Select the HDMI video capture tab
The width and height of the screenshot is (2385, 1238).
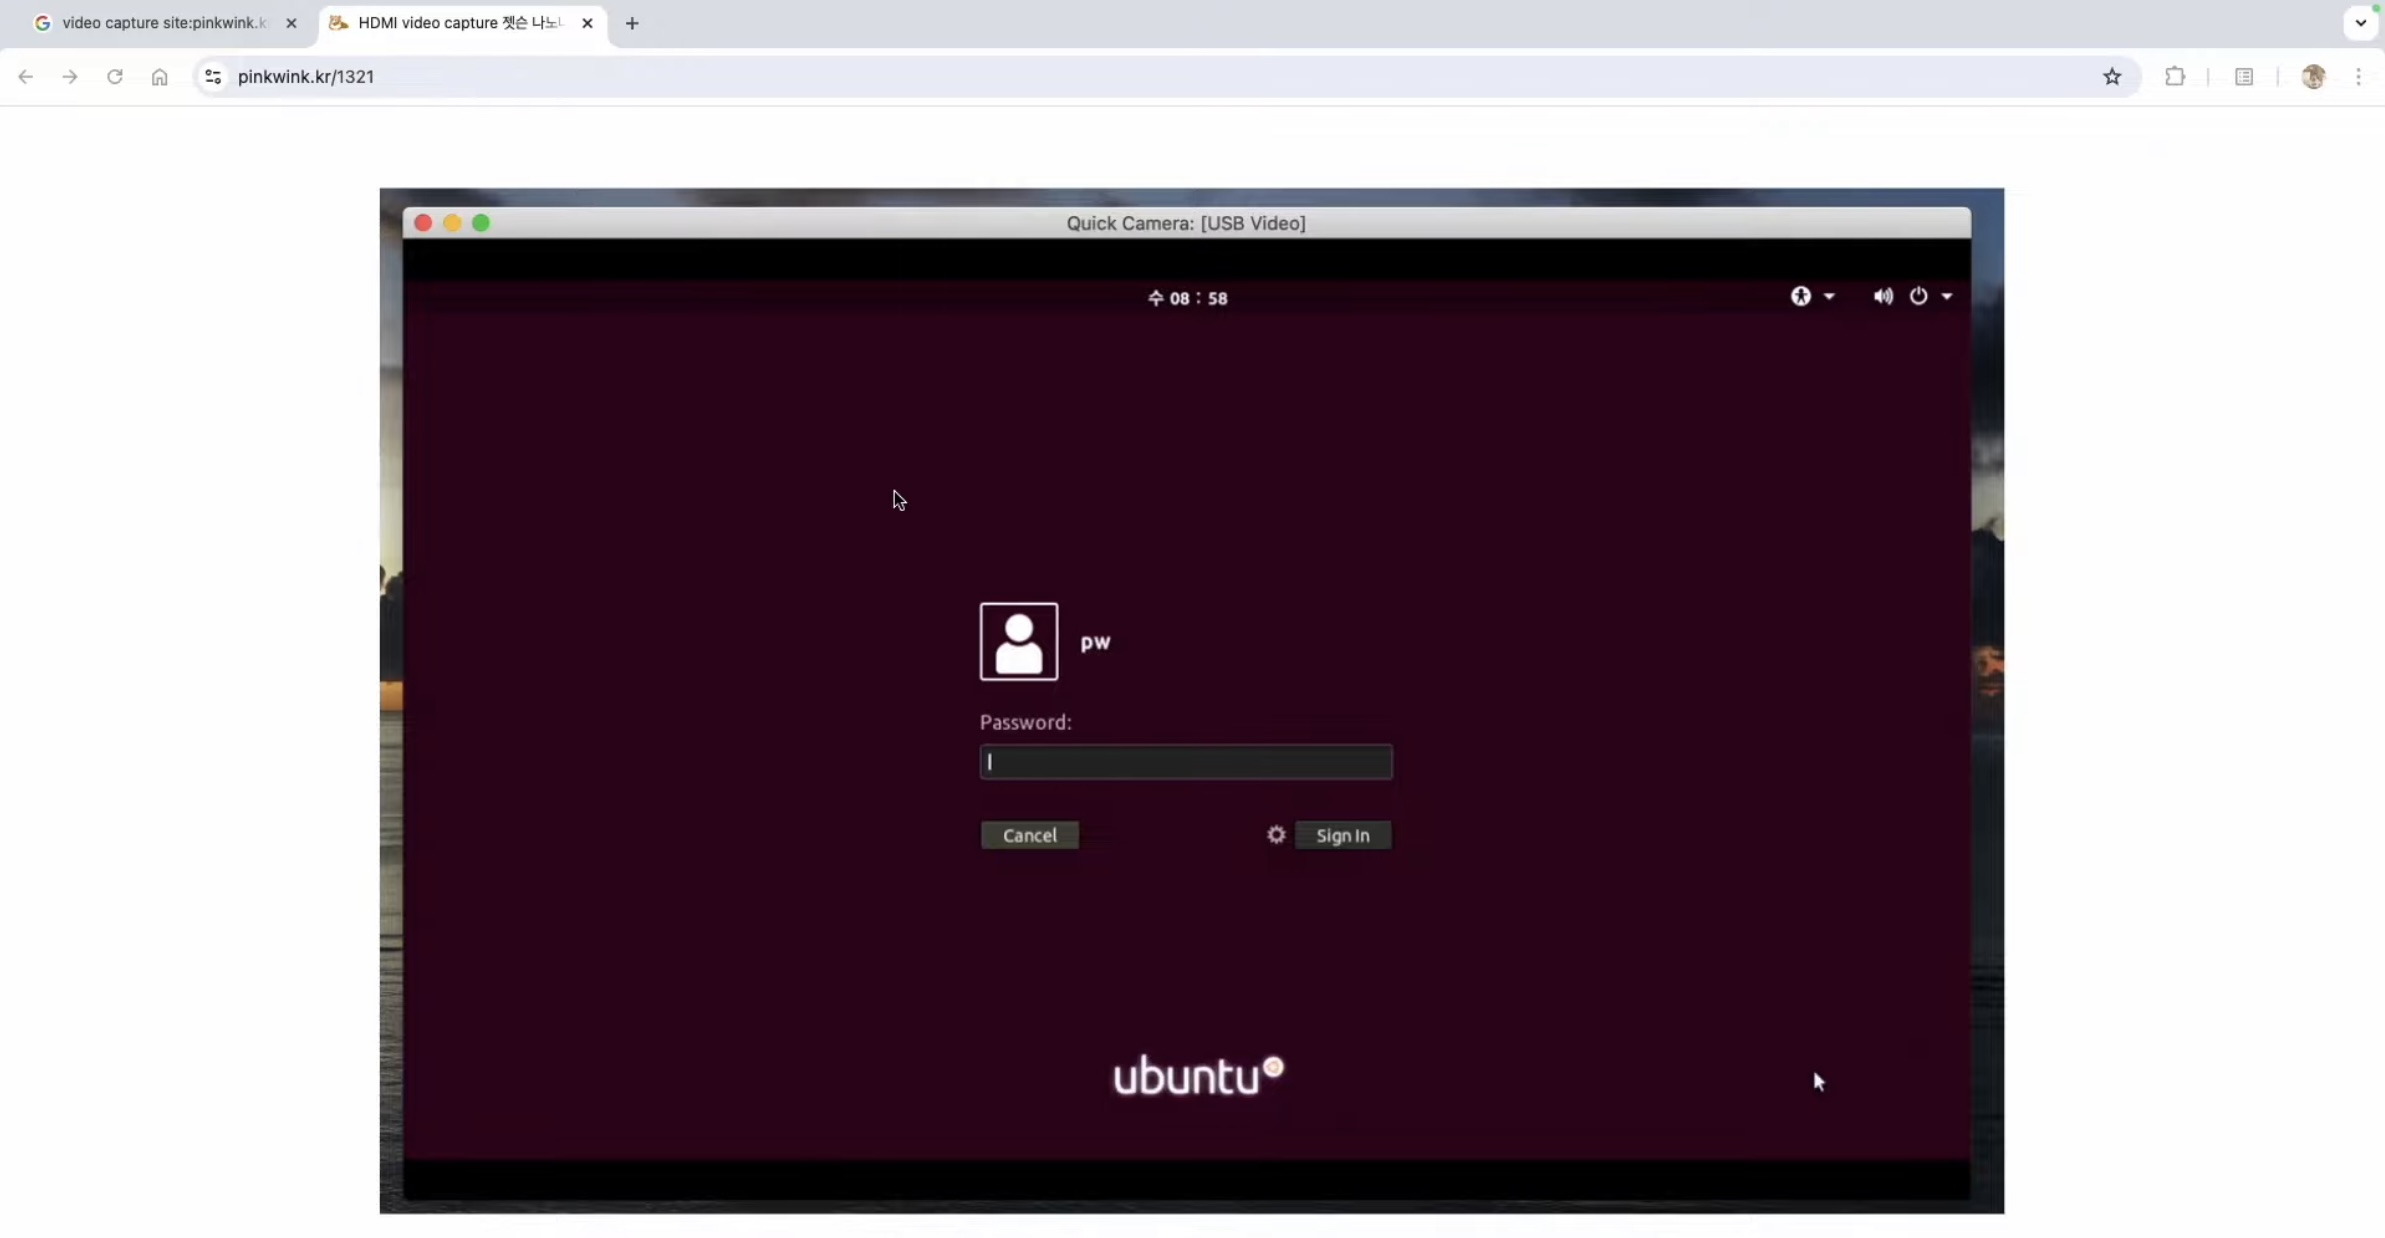(463, 23)
